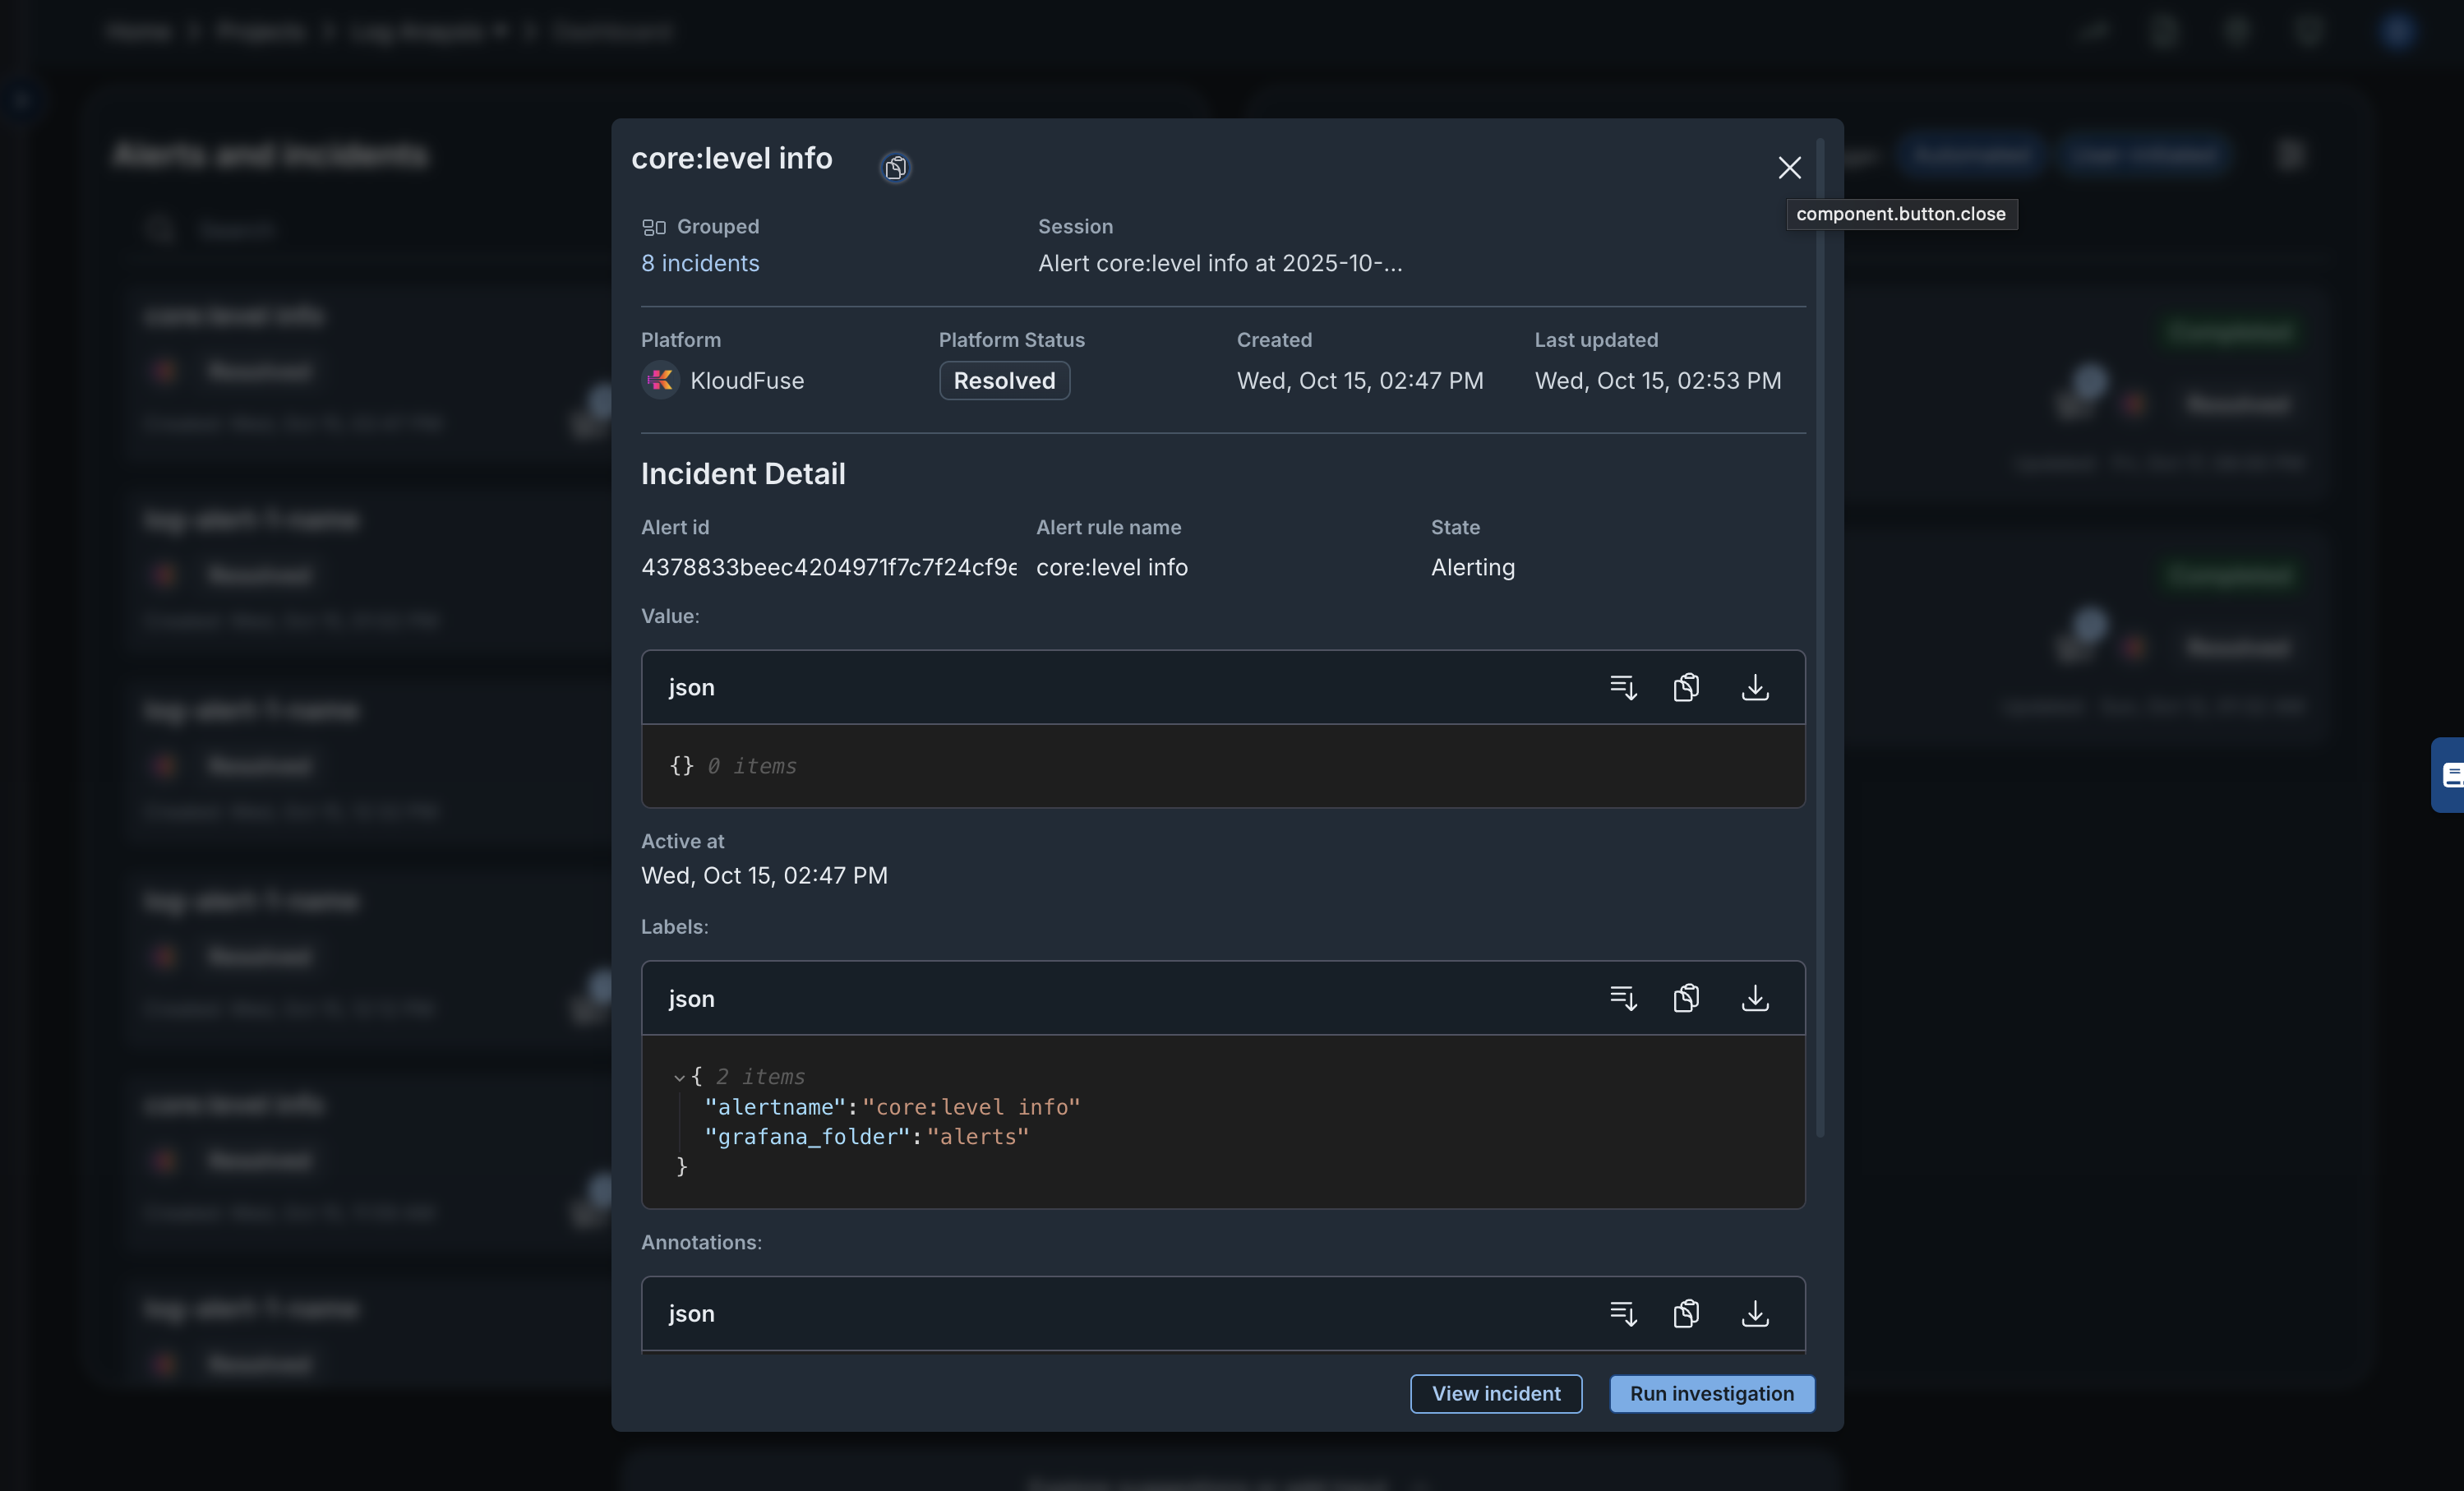Click the Resolved platform status badge
The width and height of the screenshot is (2464, 1491).
coord(1004,380)
